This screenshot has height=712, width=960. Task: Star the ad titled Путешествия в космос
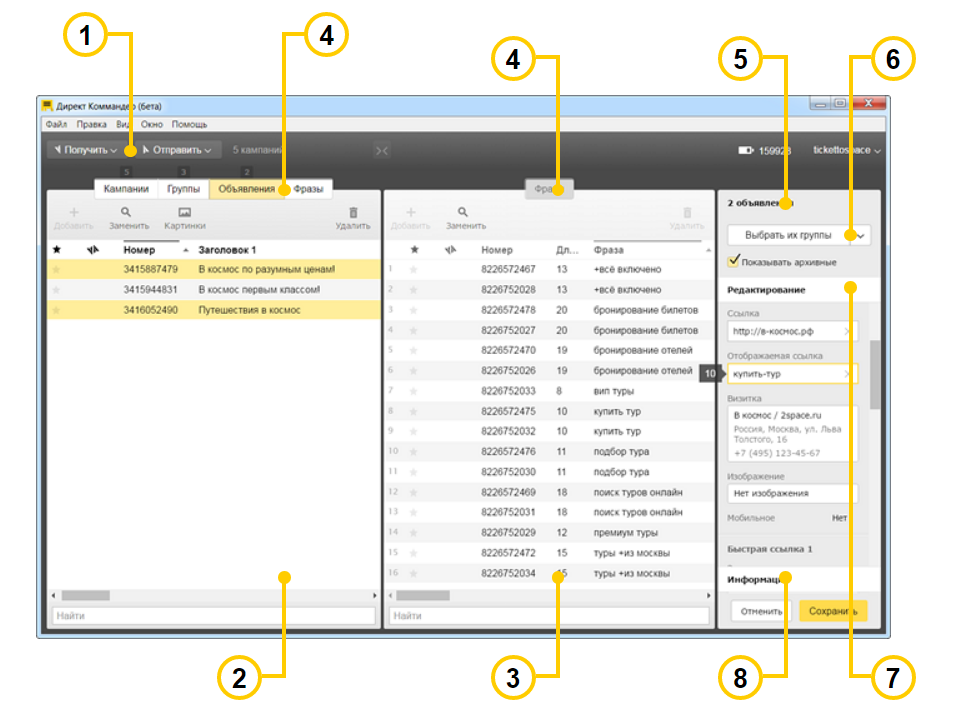click(x=57, y=310)
